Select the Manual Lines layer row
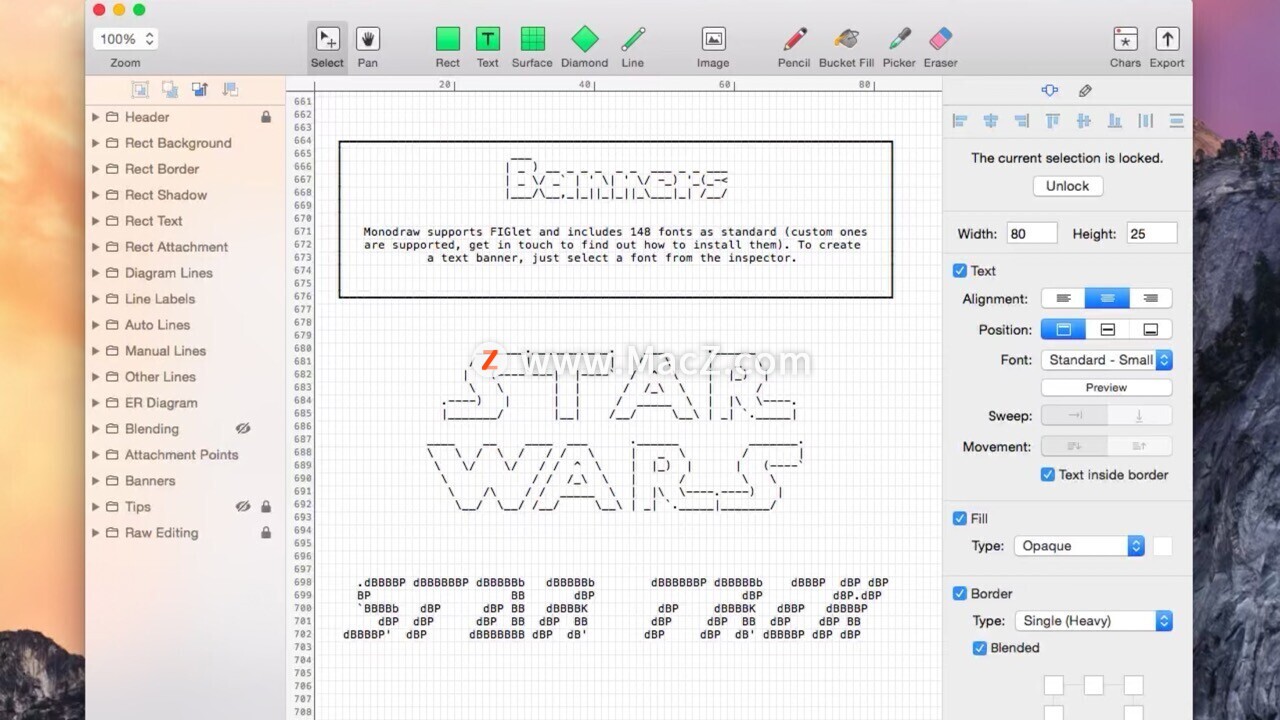 click(185, 351)
